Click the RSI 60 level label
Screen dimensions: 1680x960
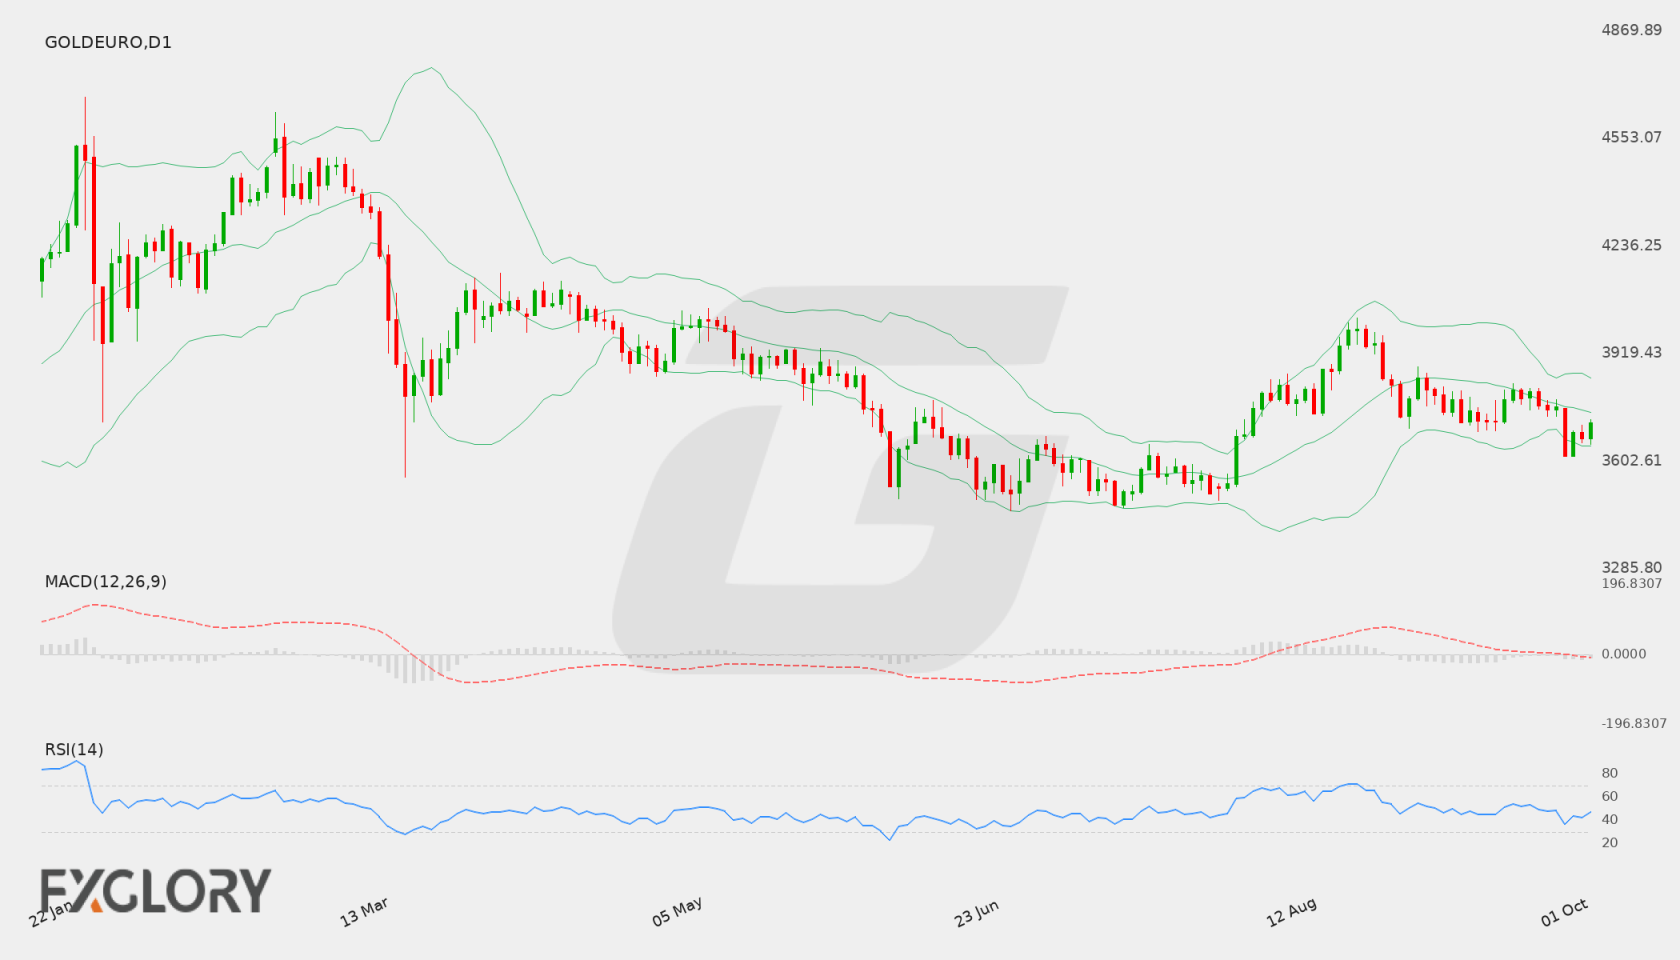(x=1610, y=796)
